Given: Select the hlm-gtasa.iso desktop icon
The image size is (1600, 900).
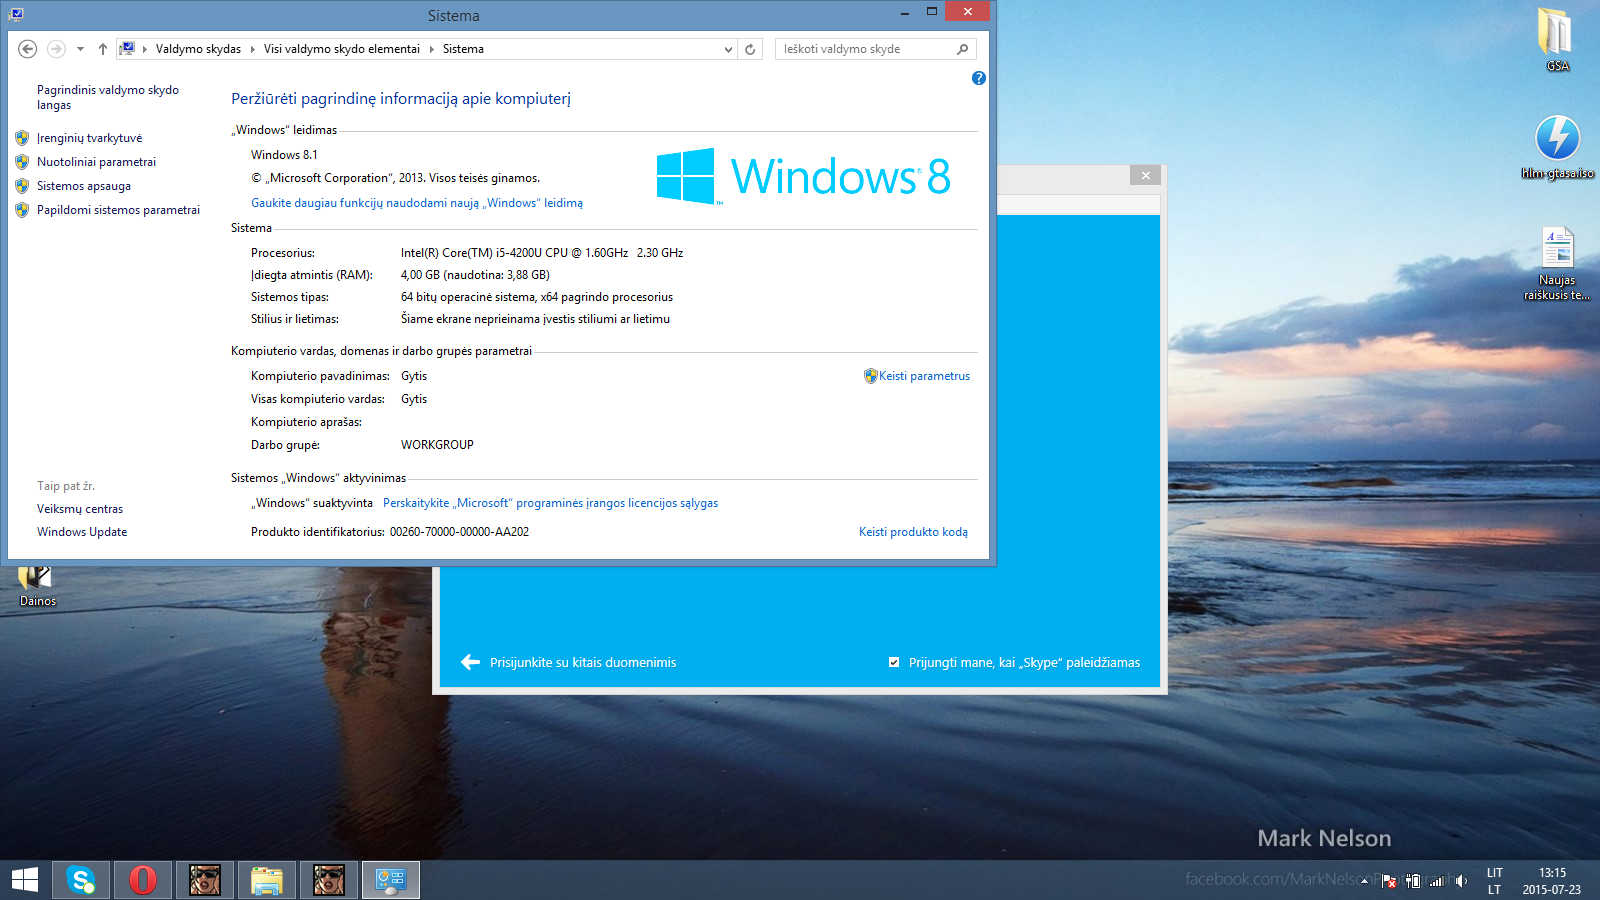Looking at the screenshot, I should 1558,147.
